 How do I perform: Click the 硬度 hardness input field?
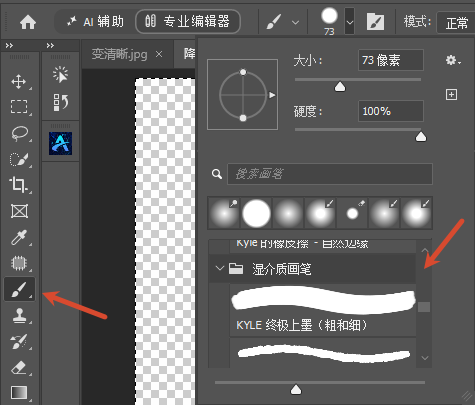click(391, 111)
